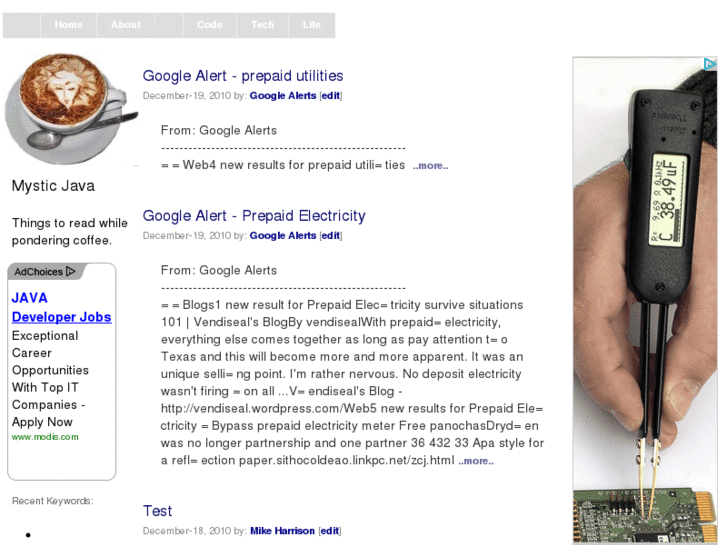The image size is (727, 545).
Task: Open 'Google Alert - Prepaid Electricity' post title
Action: click(254, 216)
